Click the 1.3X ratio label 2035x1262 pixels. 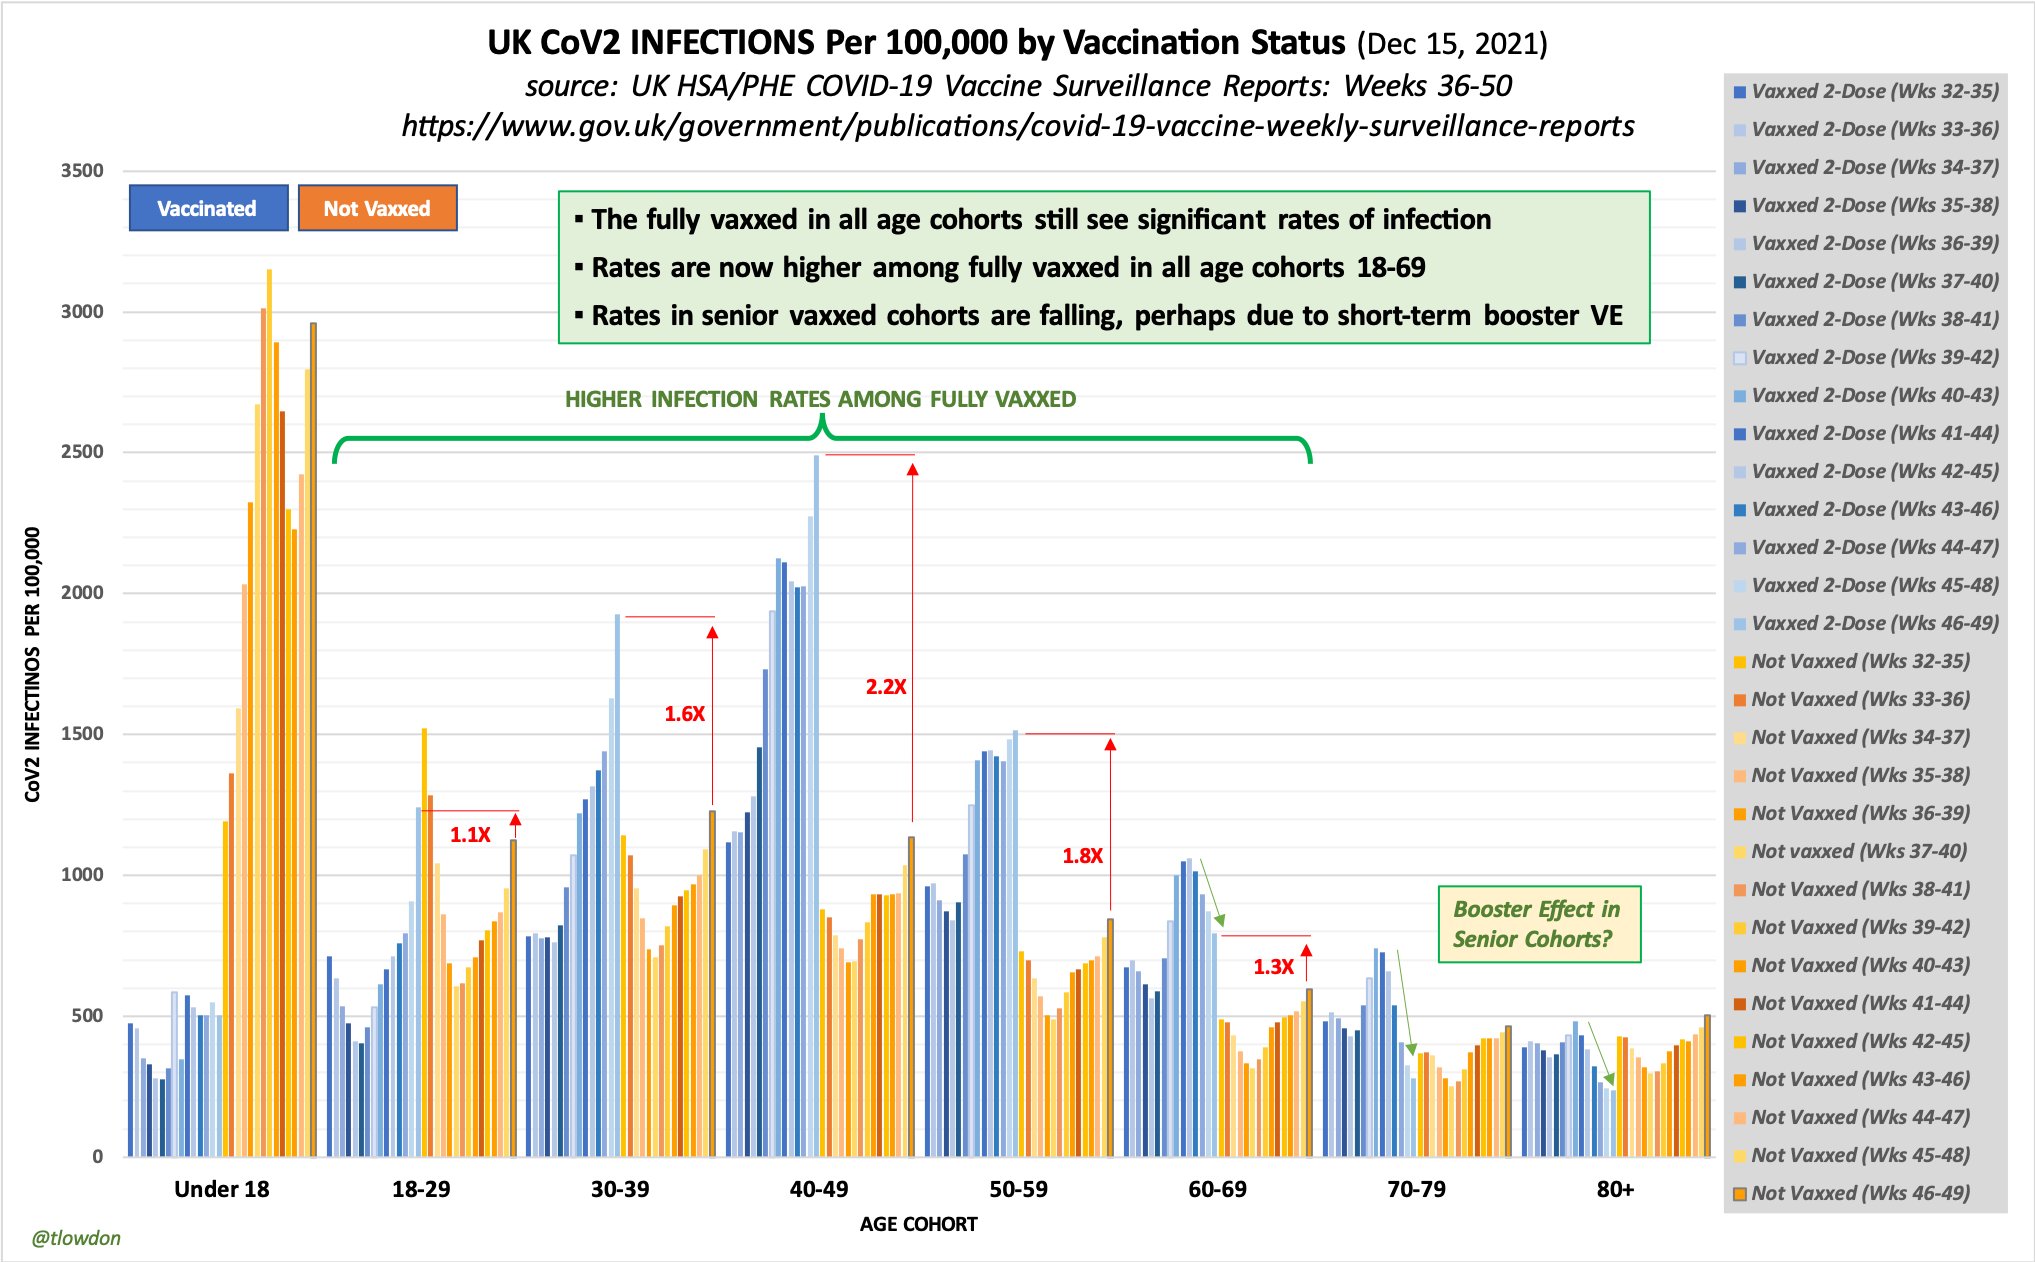pos(1273,967)
